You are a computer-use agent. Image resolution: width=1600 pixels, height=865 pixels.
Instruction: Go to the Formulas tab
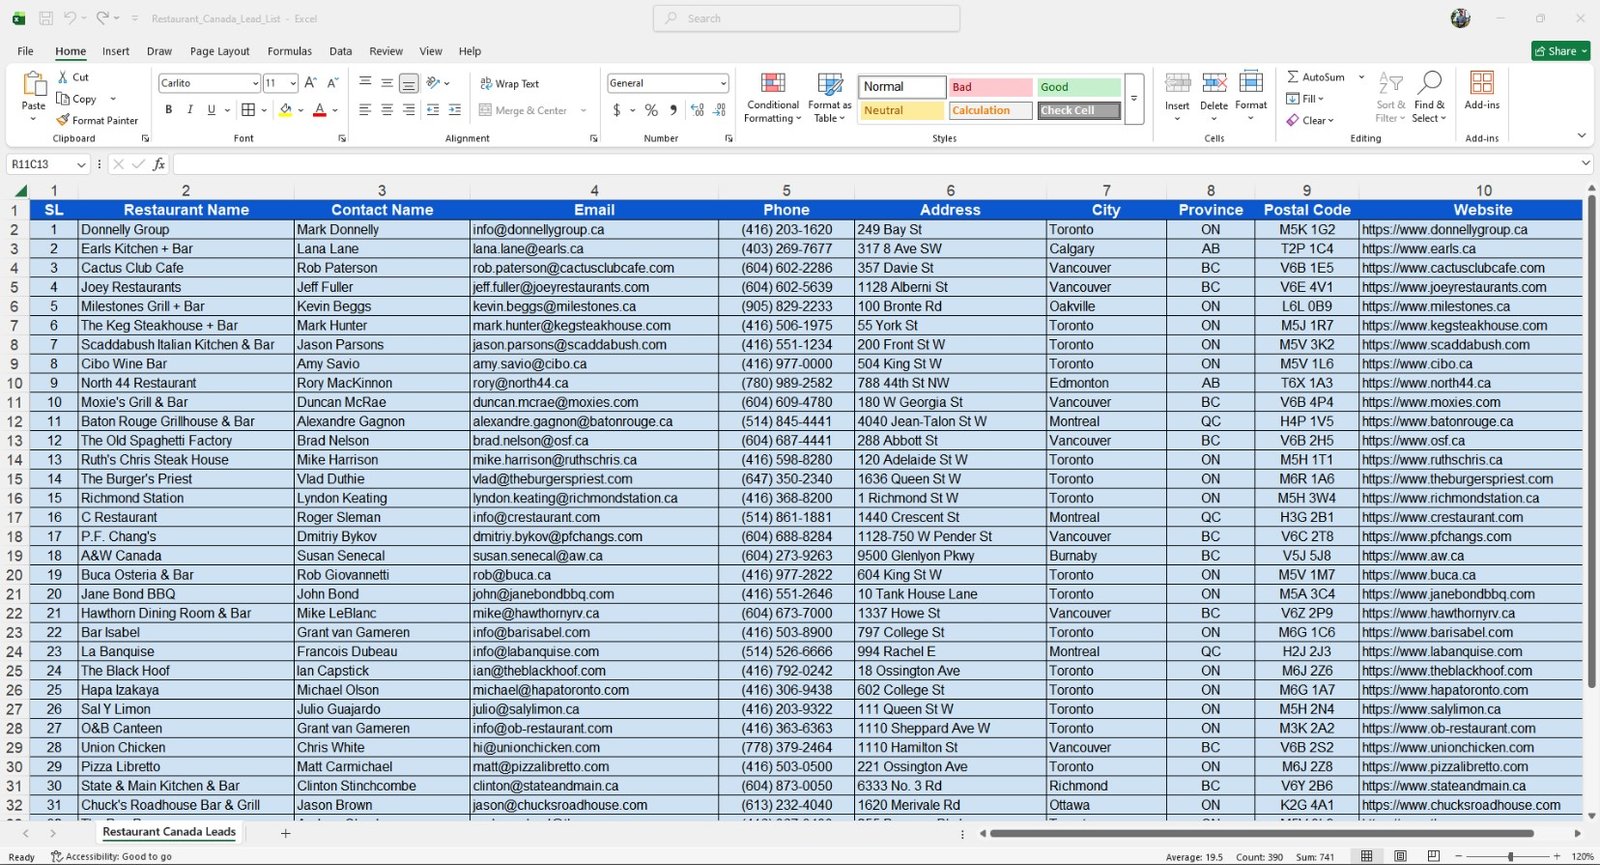(289, 51)
